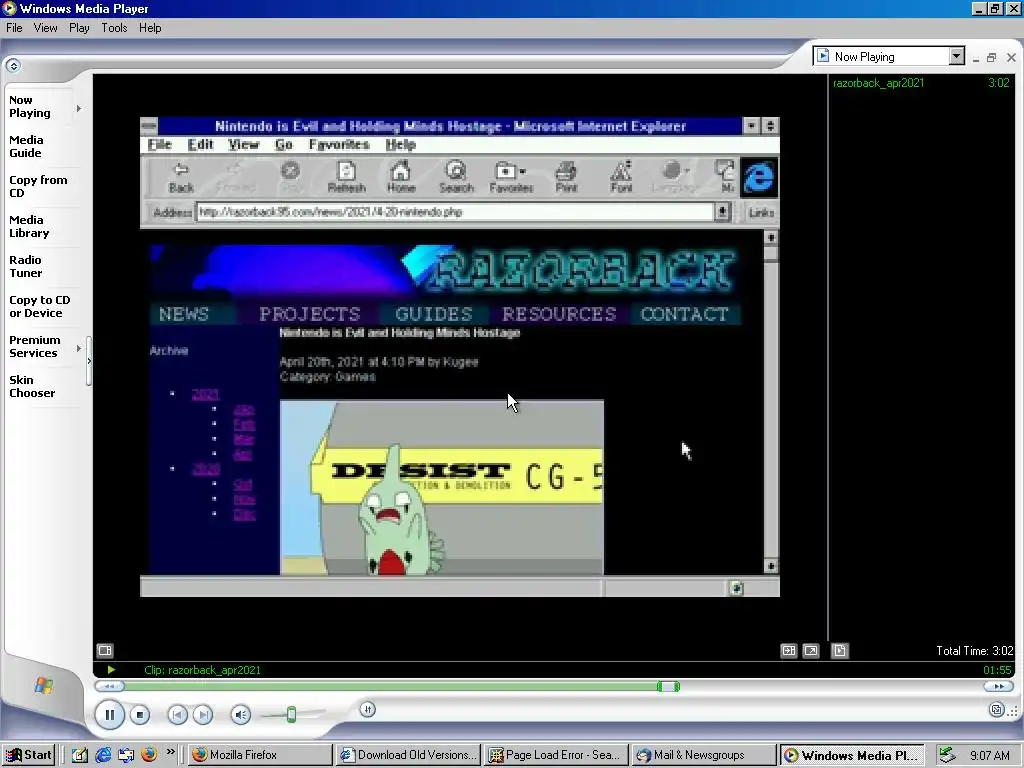
Task: Close the inner player with the X button
Action: (1012, 57)
